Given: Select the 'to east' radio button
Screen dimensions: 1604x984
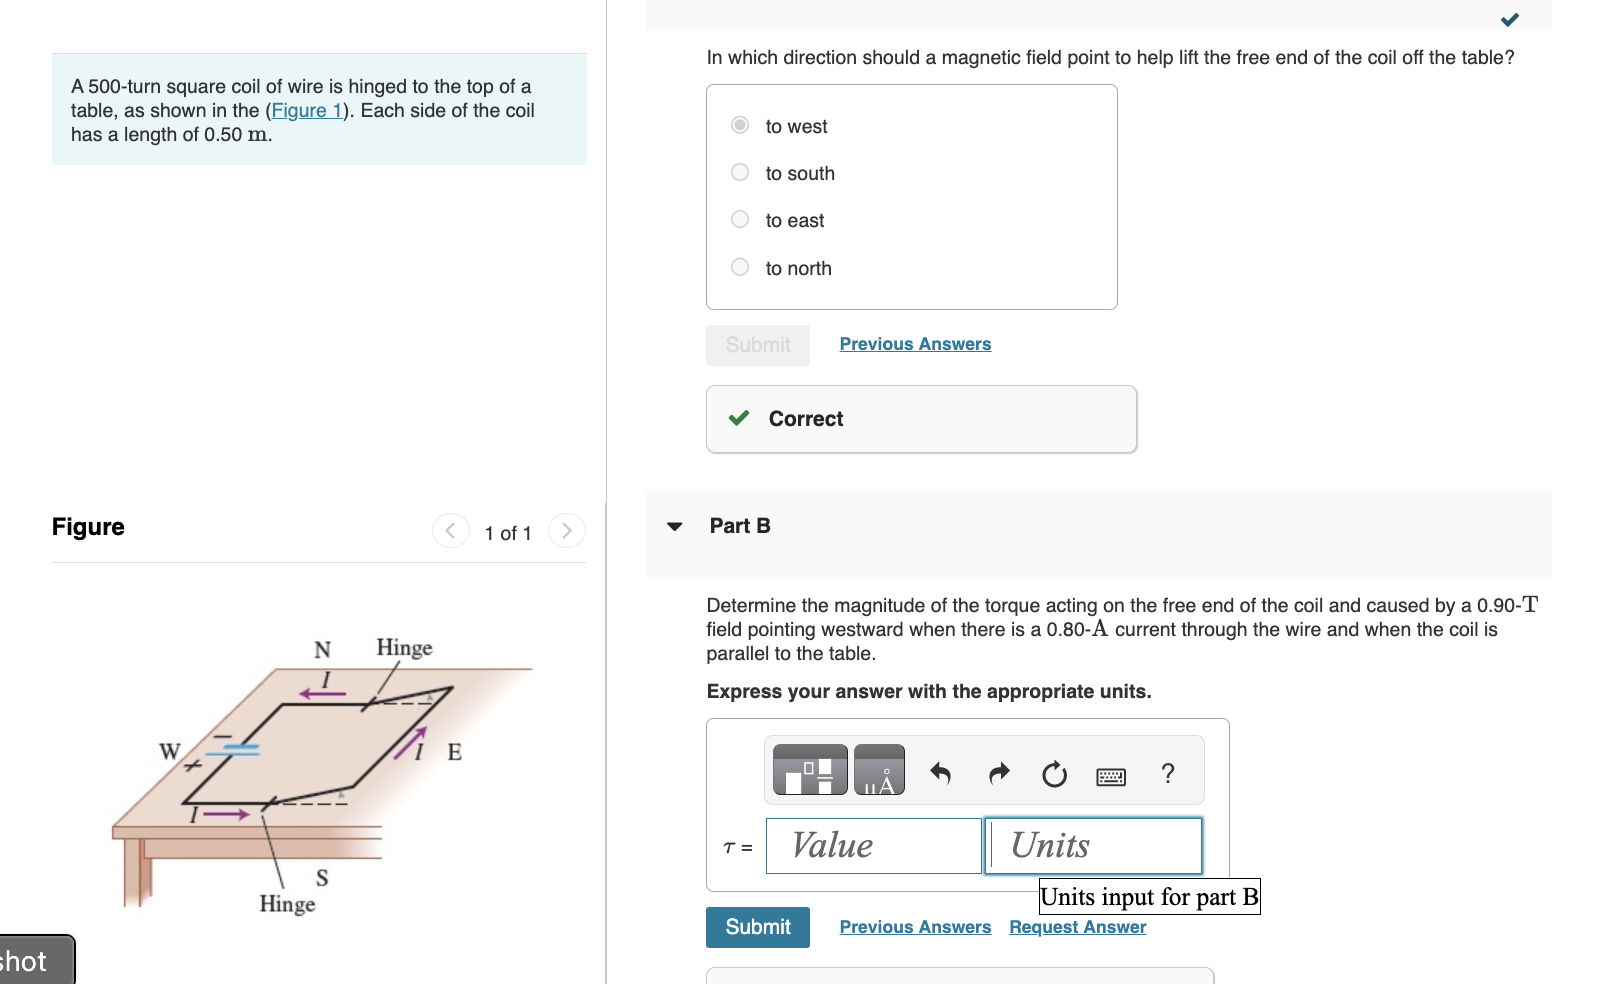Looking at the screenshot, I should [x=739, y=219].
